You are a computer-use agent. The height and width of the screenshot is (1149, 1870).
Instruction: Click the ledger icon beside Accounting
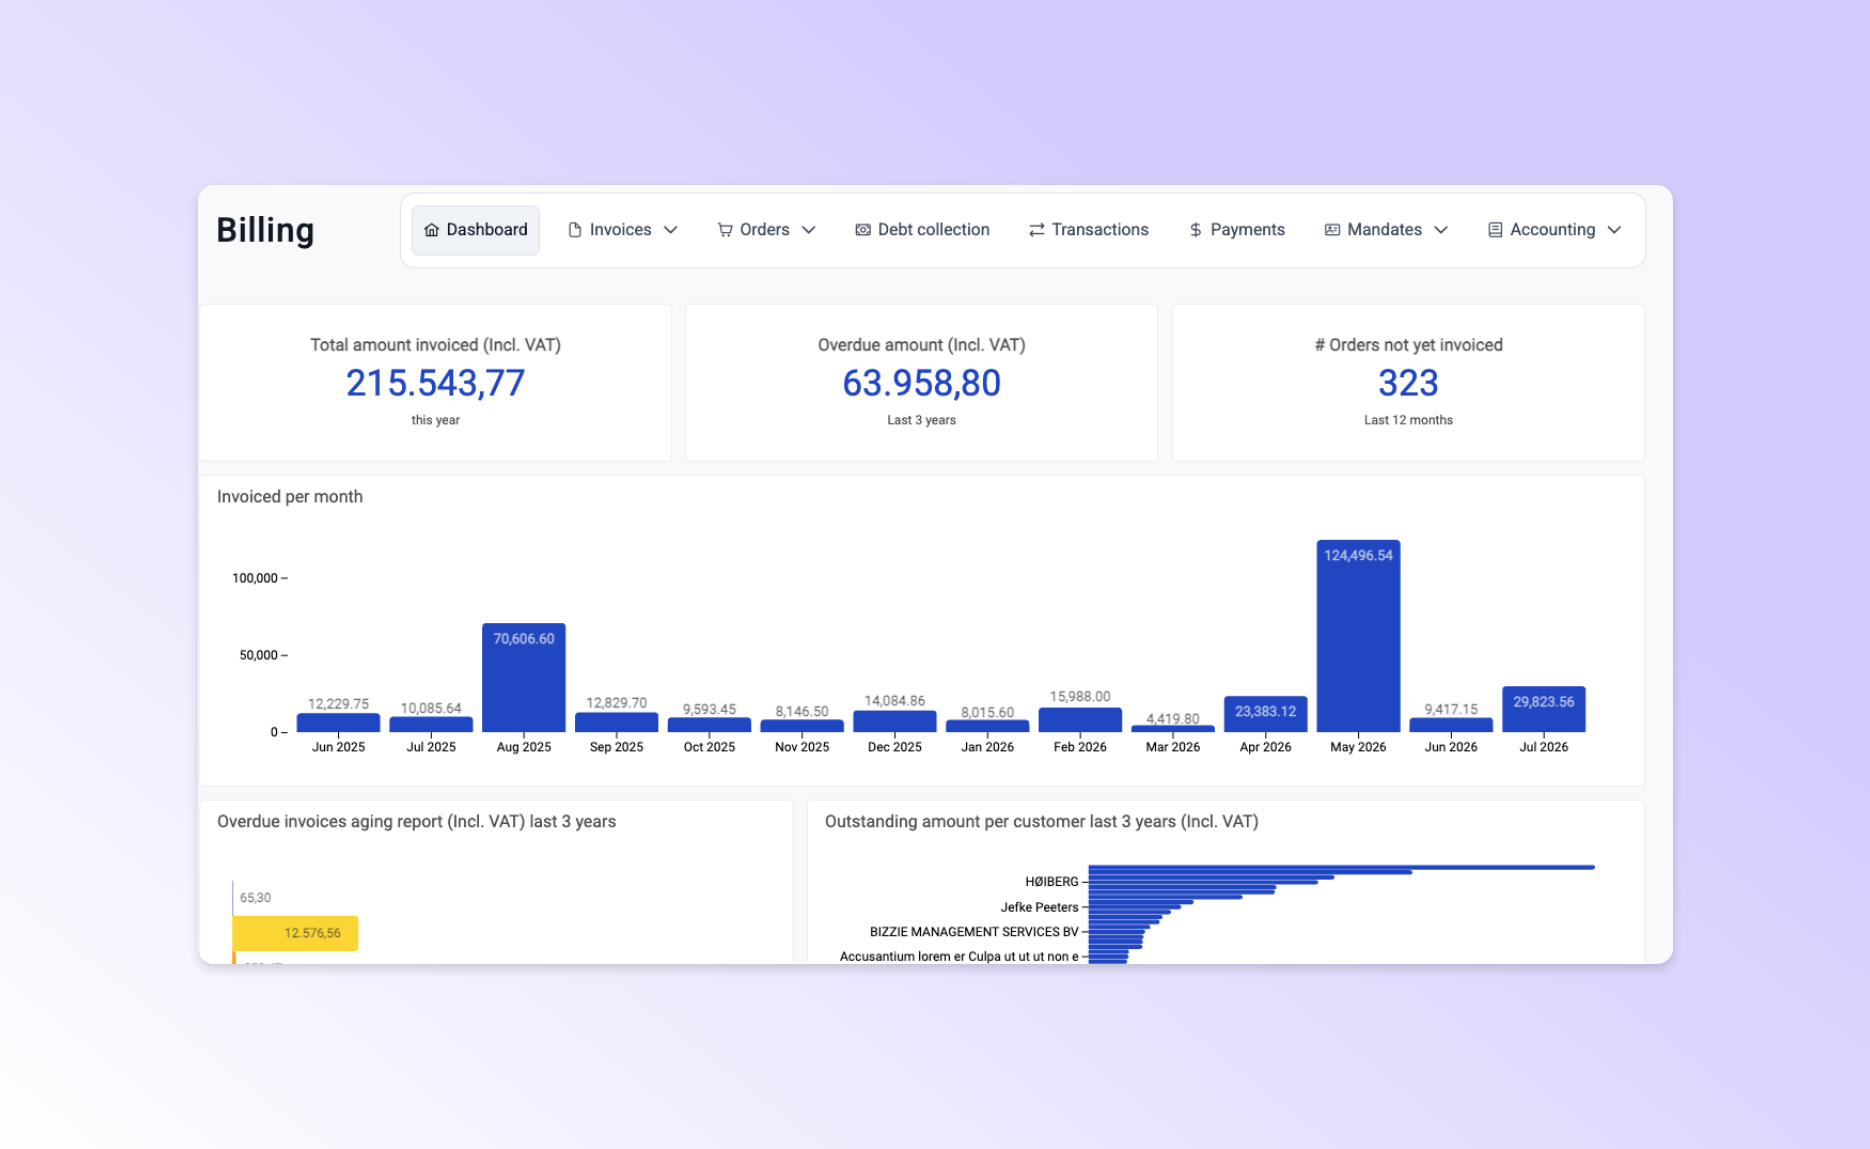(1495, 230)
